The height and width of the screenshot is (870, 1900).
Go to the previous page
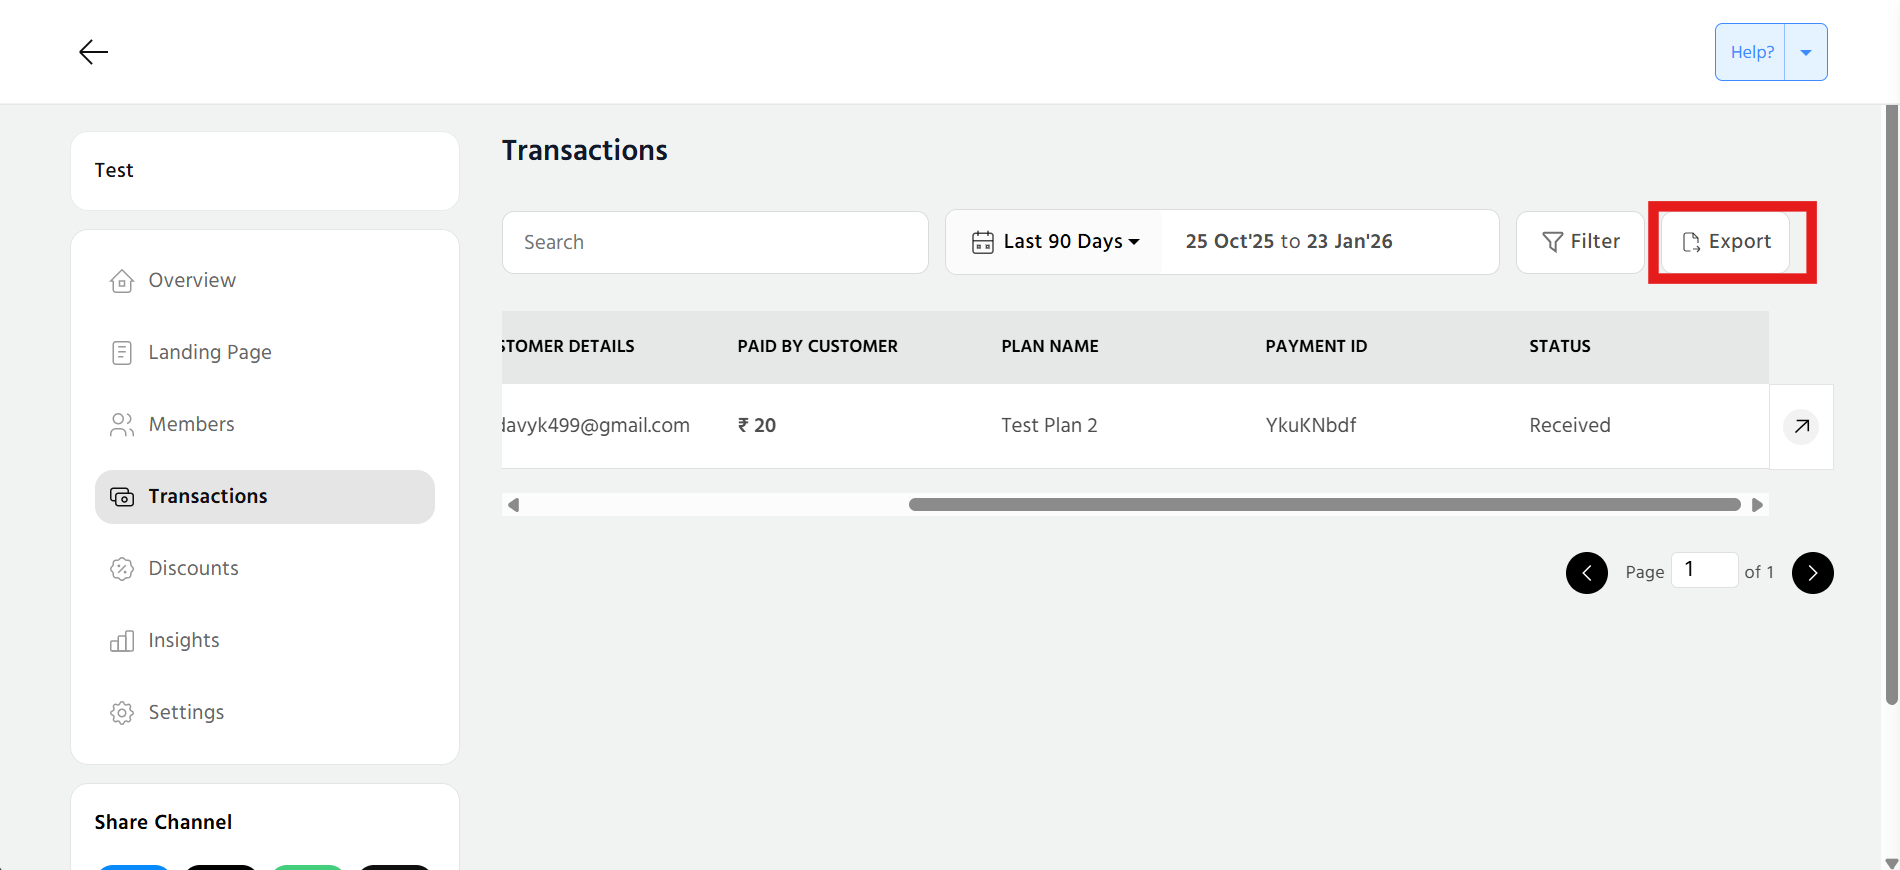(x=1587, y=573)
